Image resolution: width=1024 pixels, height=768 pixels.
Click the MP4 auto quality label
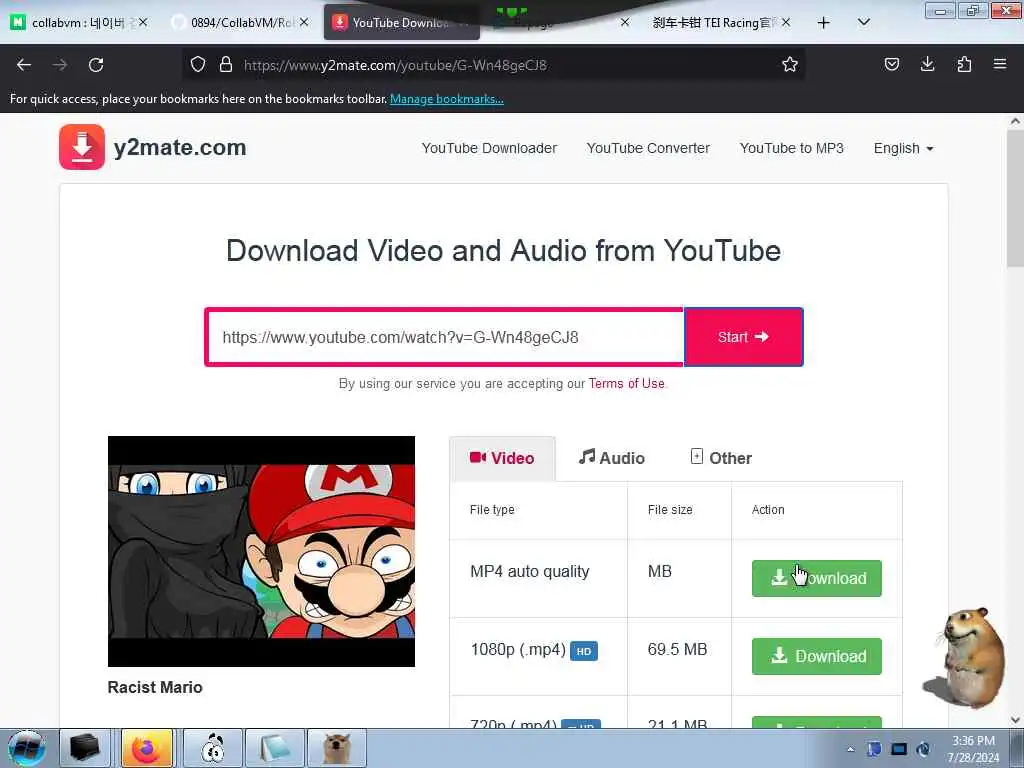530,571
